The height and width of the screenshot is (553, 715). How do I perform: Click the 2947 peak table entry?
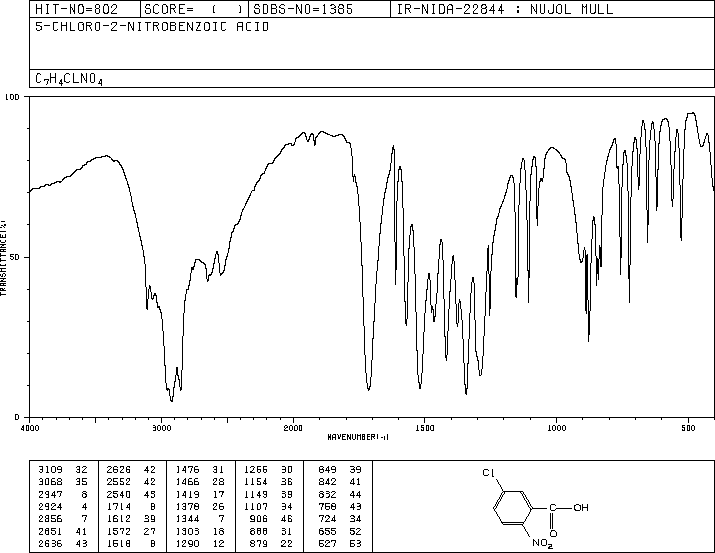pyautogui.click(x=50, y=494)
